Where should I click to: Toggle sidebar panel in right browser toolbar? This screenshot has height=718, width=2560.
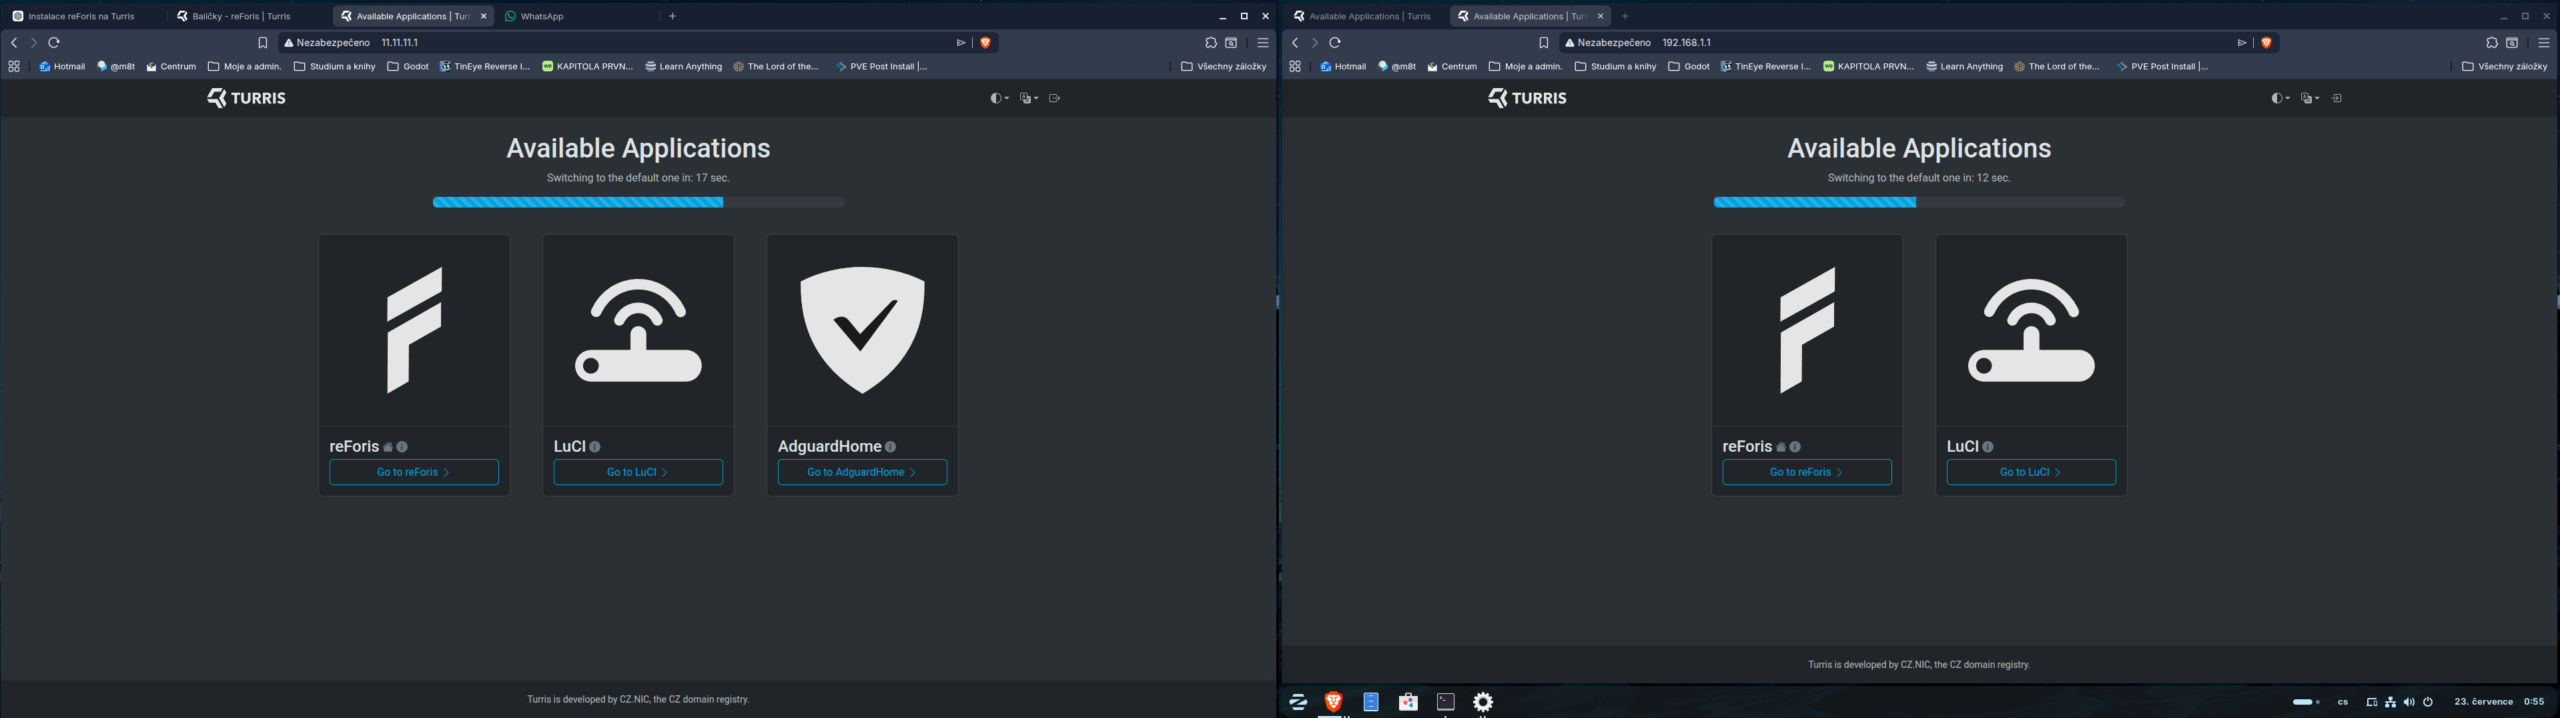(2511, 43)
